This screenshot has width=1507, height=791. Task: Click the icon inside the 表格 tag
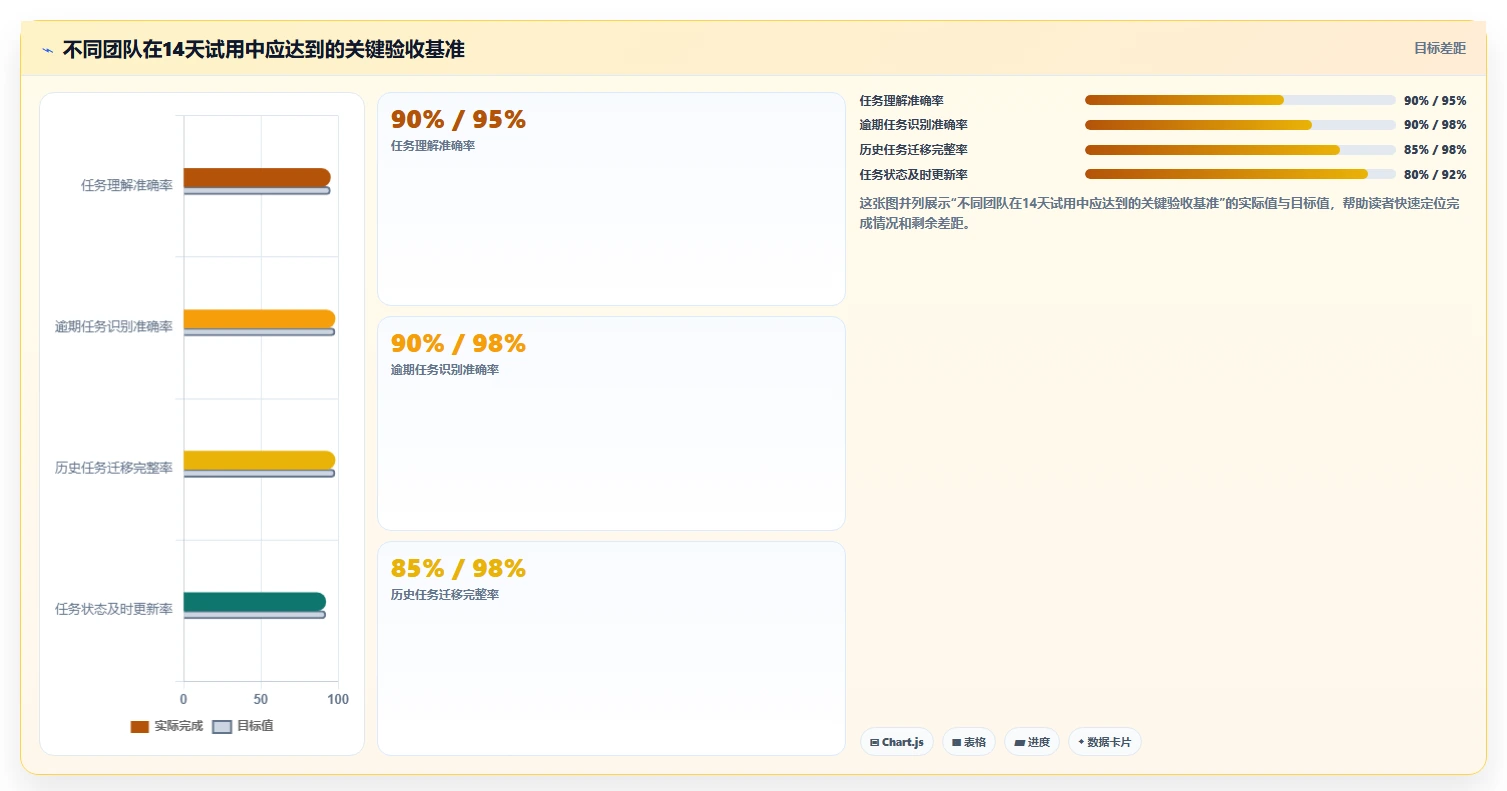pyautogui.click(x=957, y=743)
